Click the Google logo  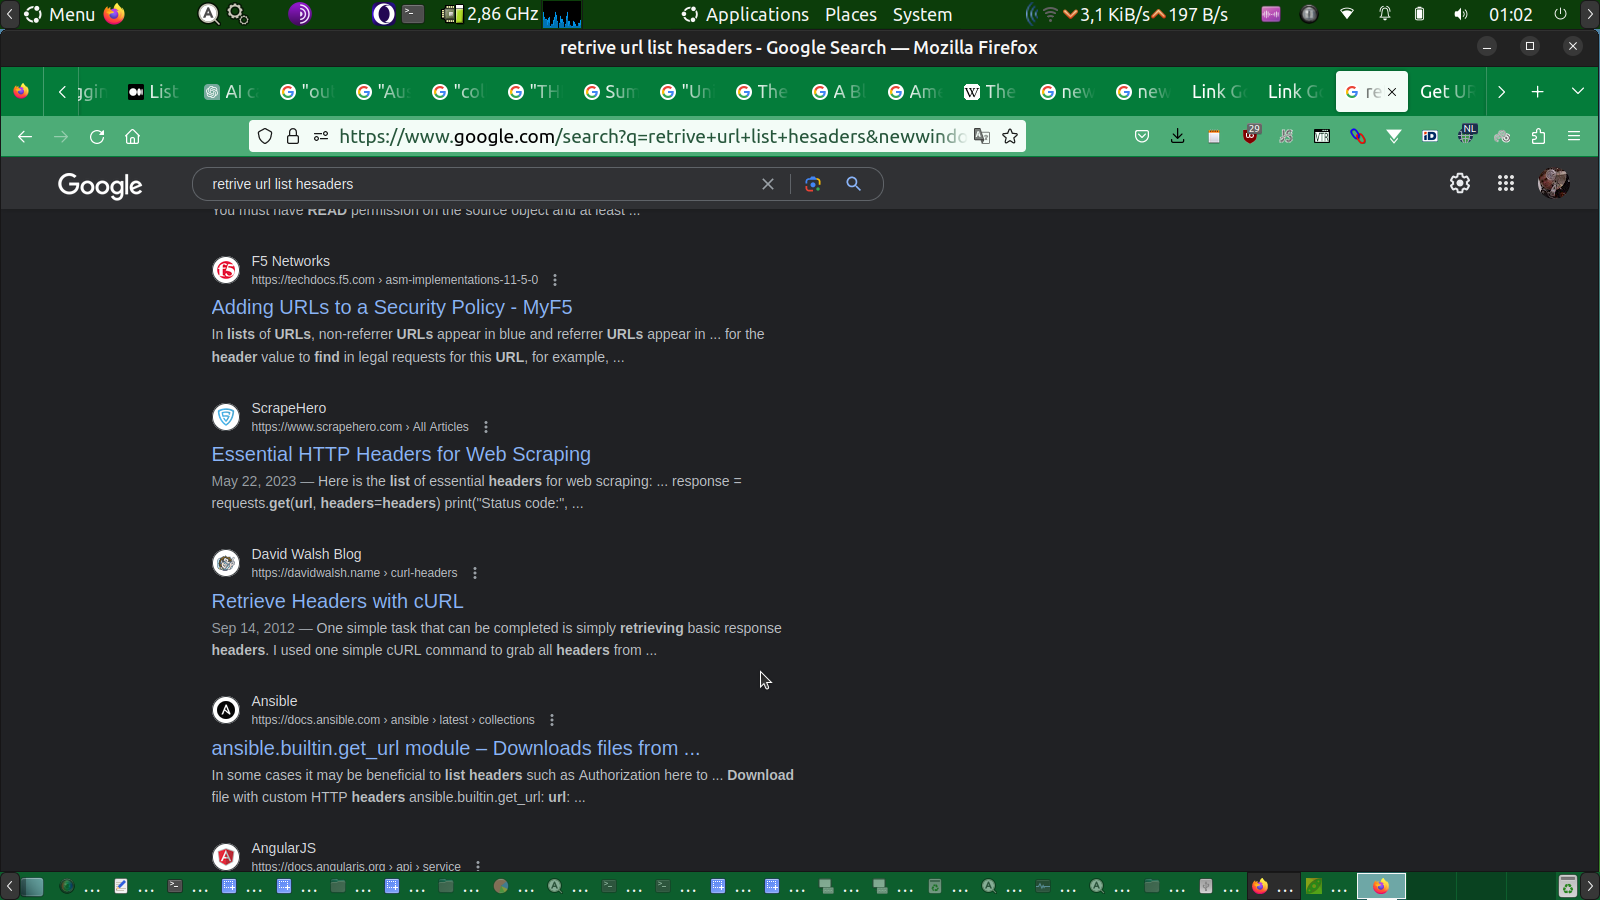point(100,185)
